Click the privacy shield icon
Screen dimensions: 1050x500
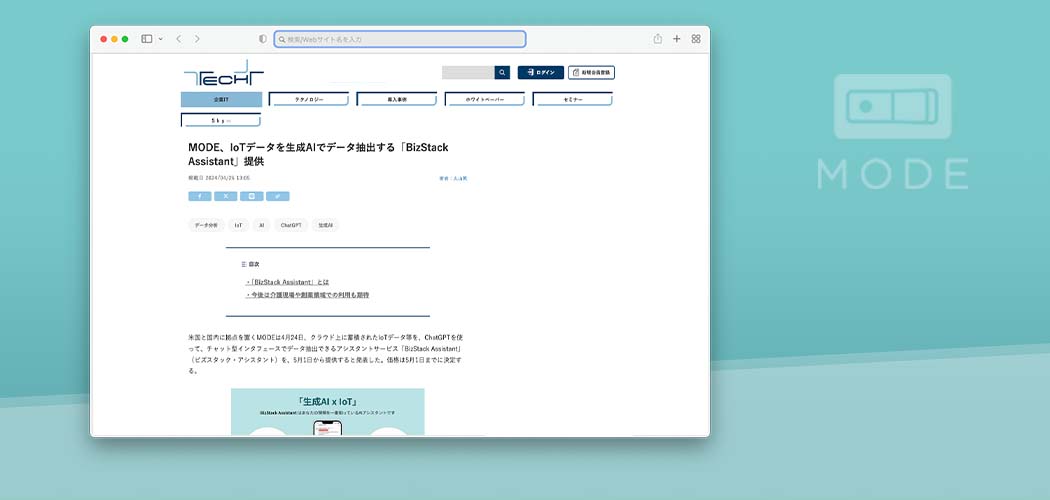263,39
